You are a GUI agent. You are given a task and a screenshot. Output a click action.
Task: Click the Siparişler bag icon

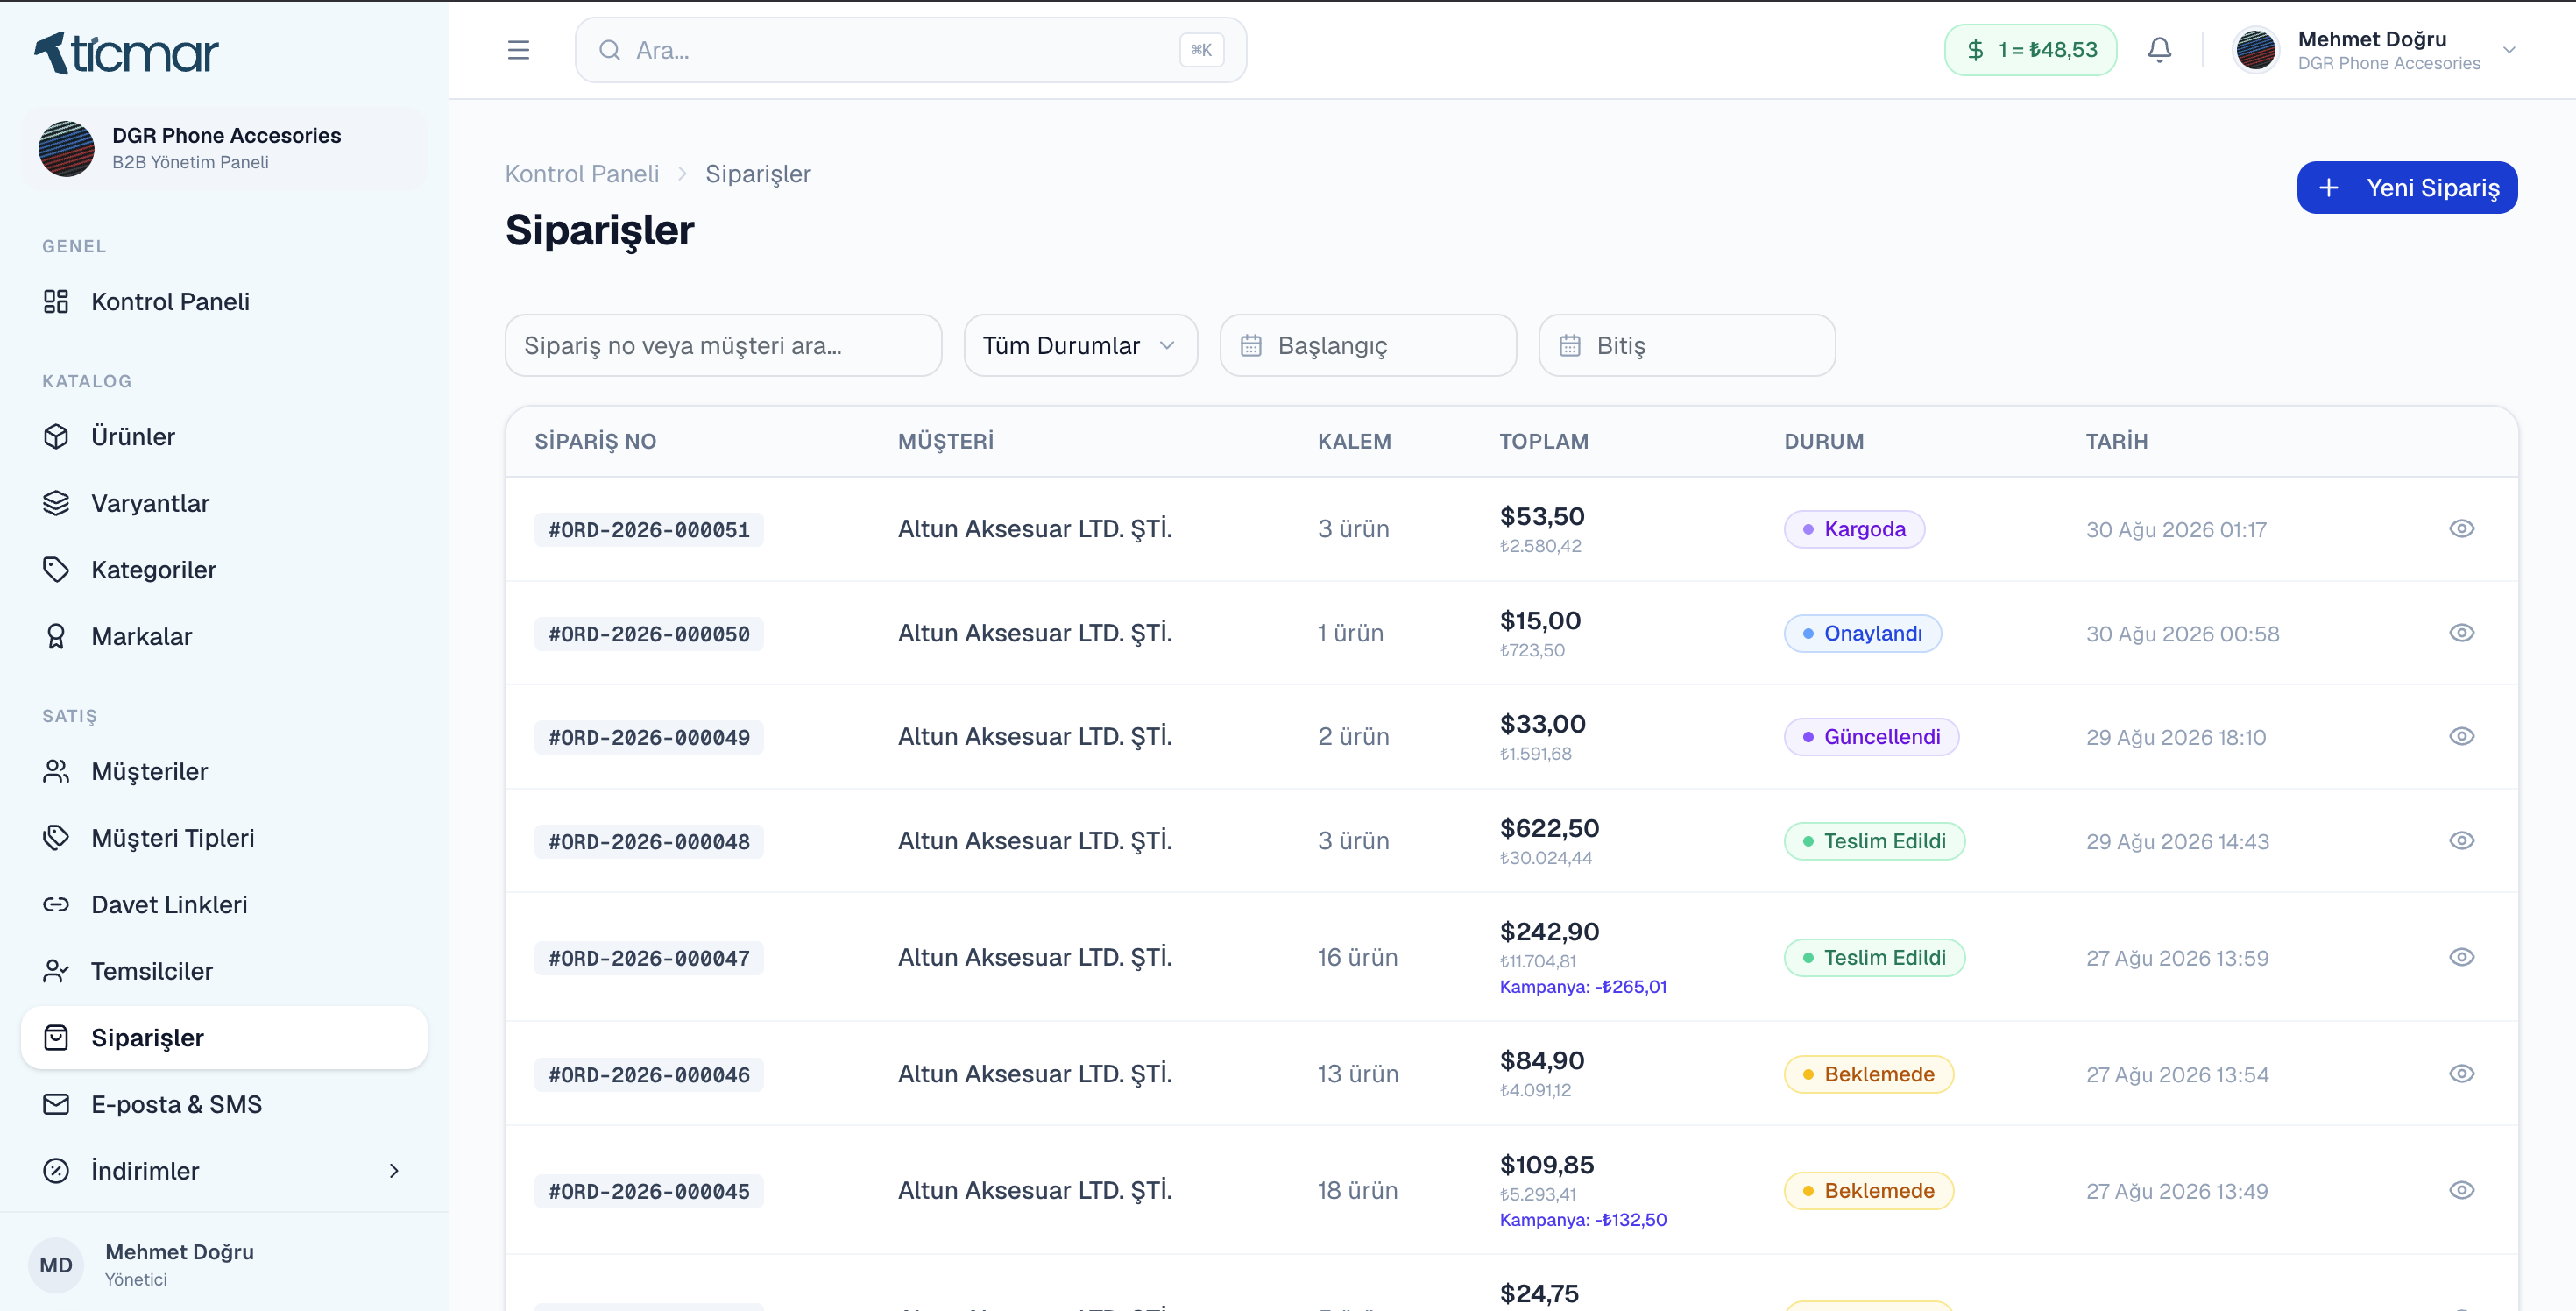tap(56, 1038)
